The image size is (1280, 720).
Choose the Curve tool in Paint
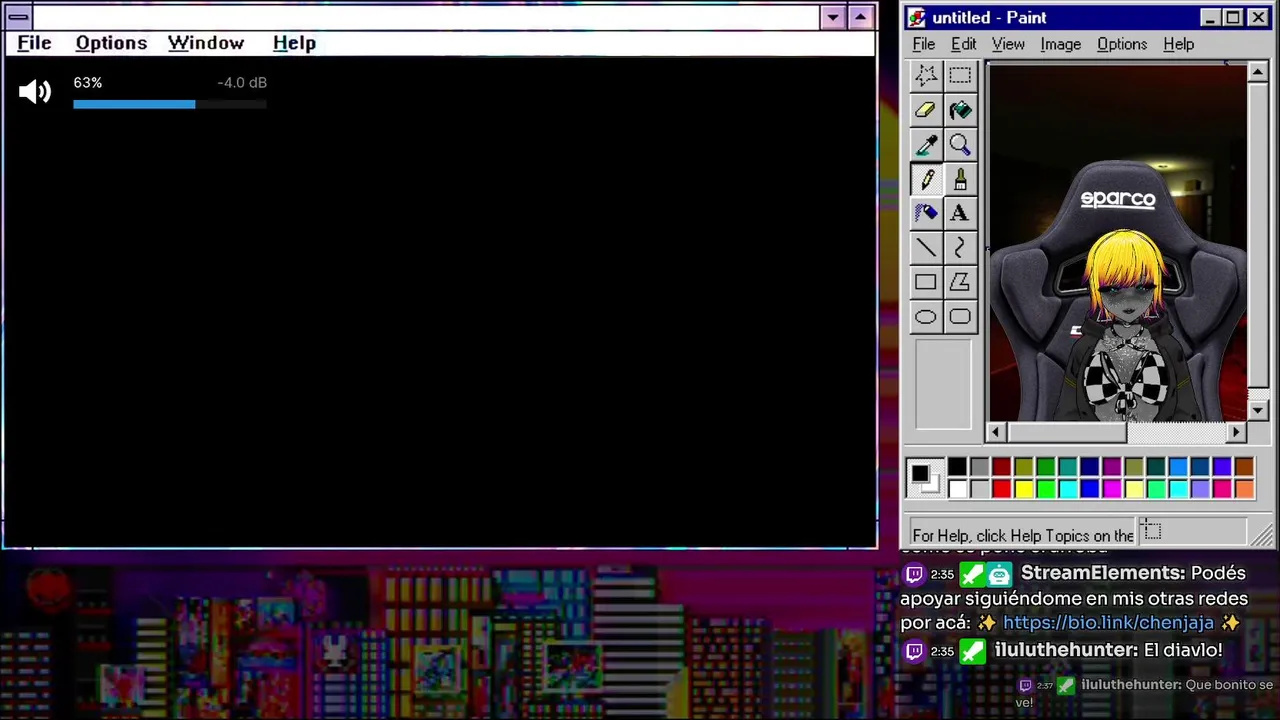coord(960,248)
